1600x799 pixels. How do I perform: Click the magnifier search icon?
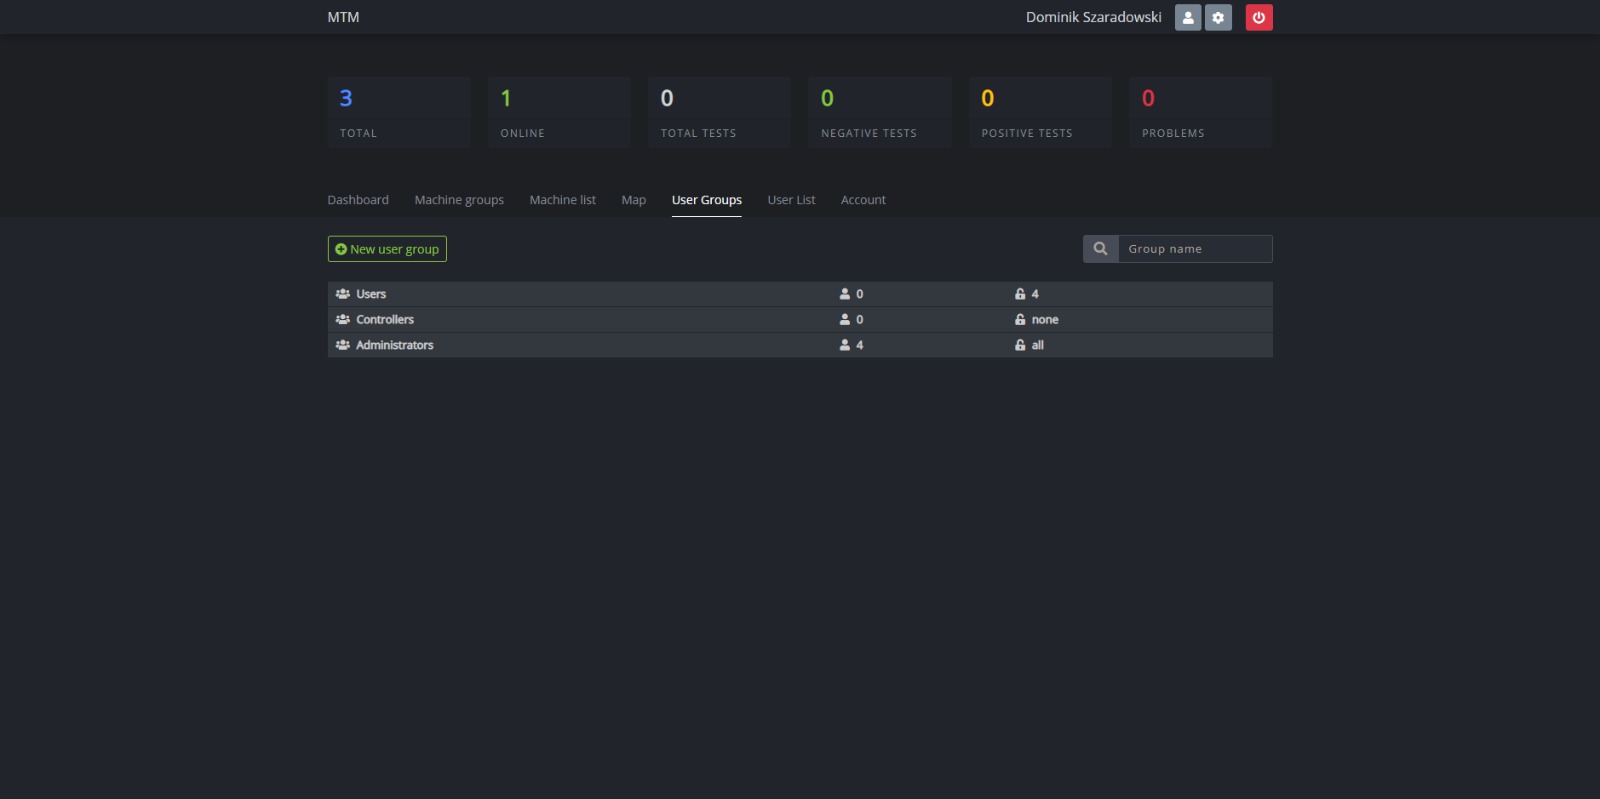coord(1100,249)
